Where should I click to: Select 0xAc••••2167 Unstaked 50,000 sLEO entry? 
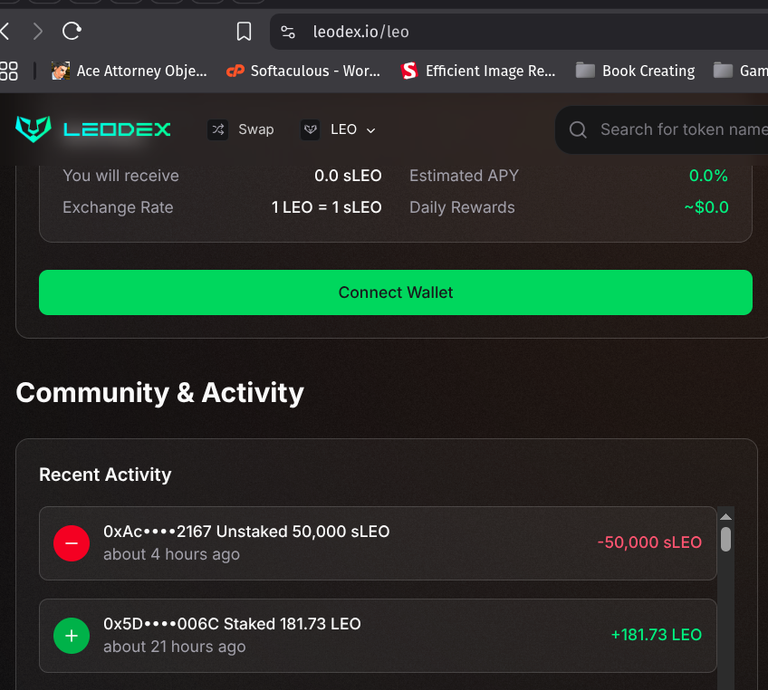pos(378,543)
